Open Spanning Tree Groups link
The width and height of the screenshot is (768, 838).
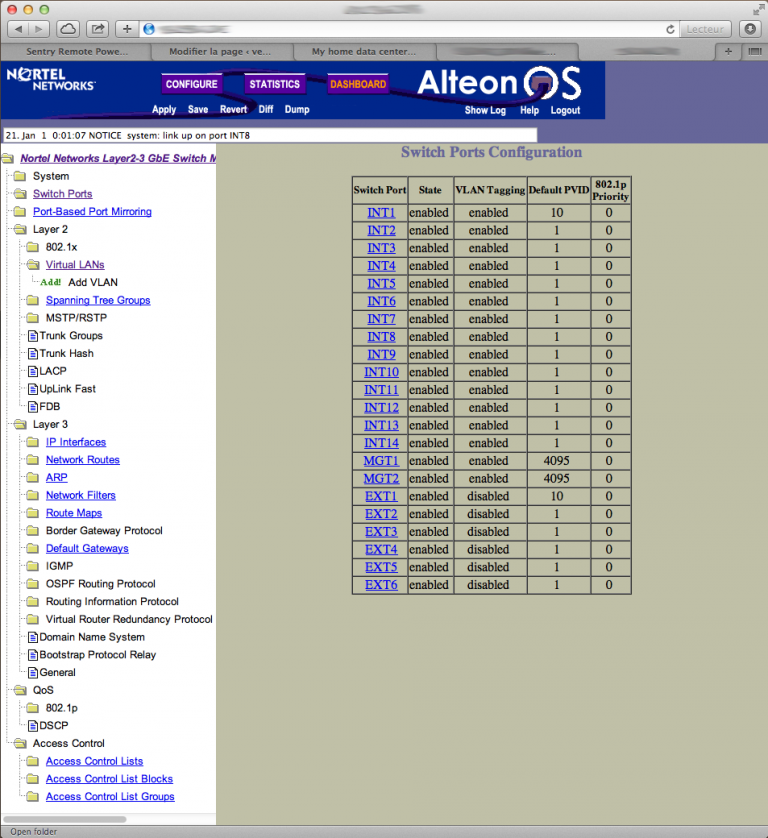pos(98,300)
